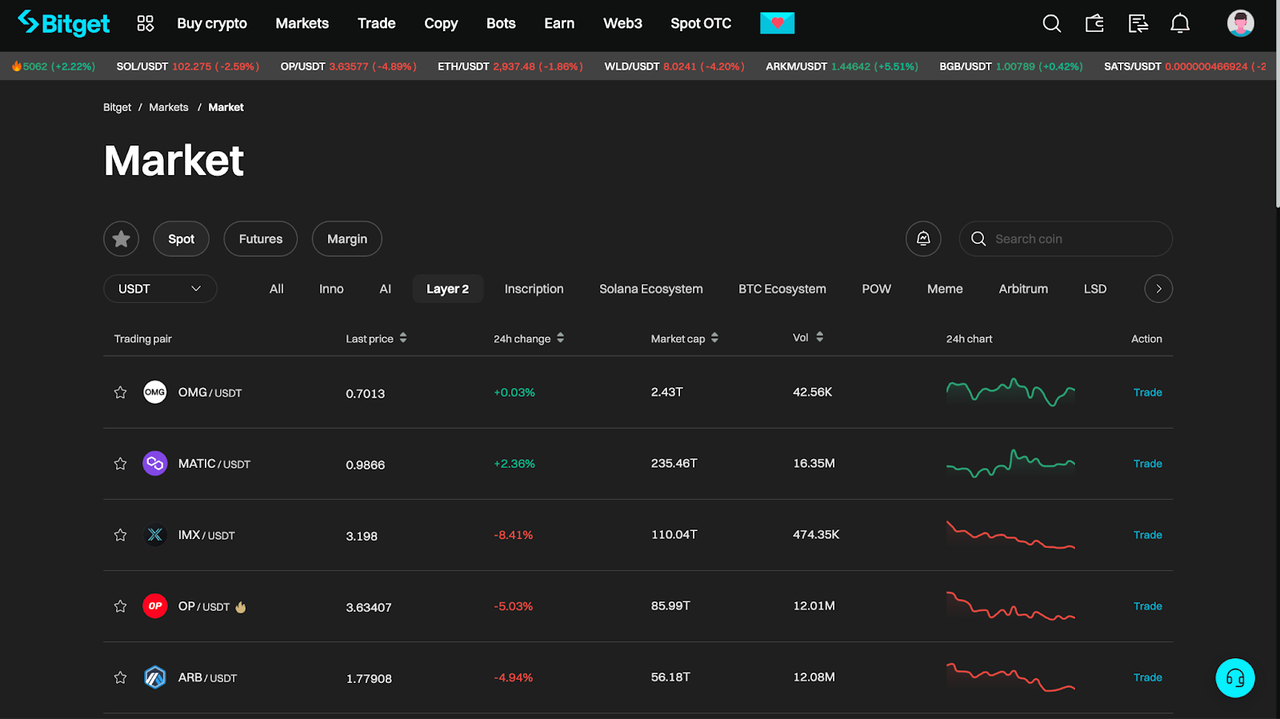This screenshot has height=719, width=1280.
Task: Open Spot OTC in top navigation
Action: (701, 23)
